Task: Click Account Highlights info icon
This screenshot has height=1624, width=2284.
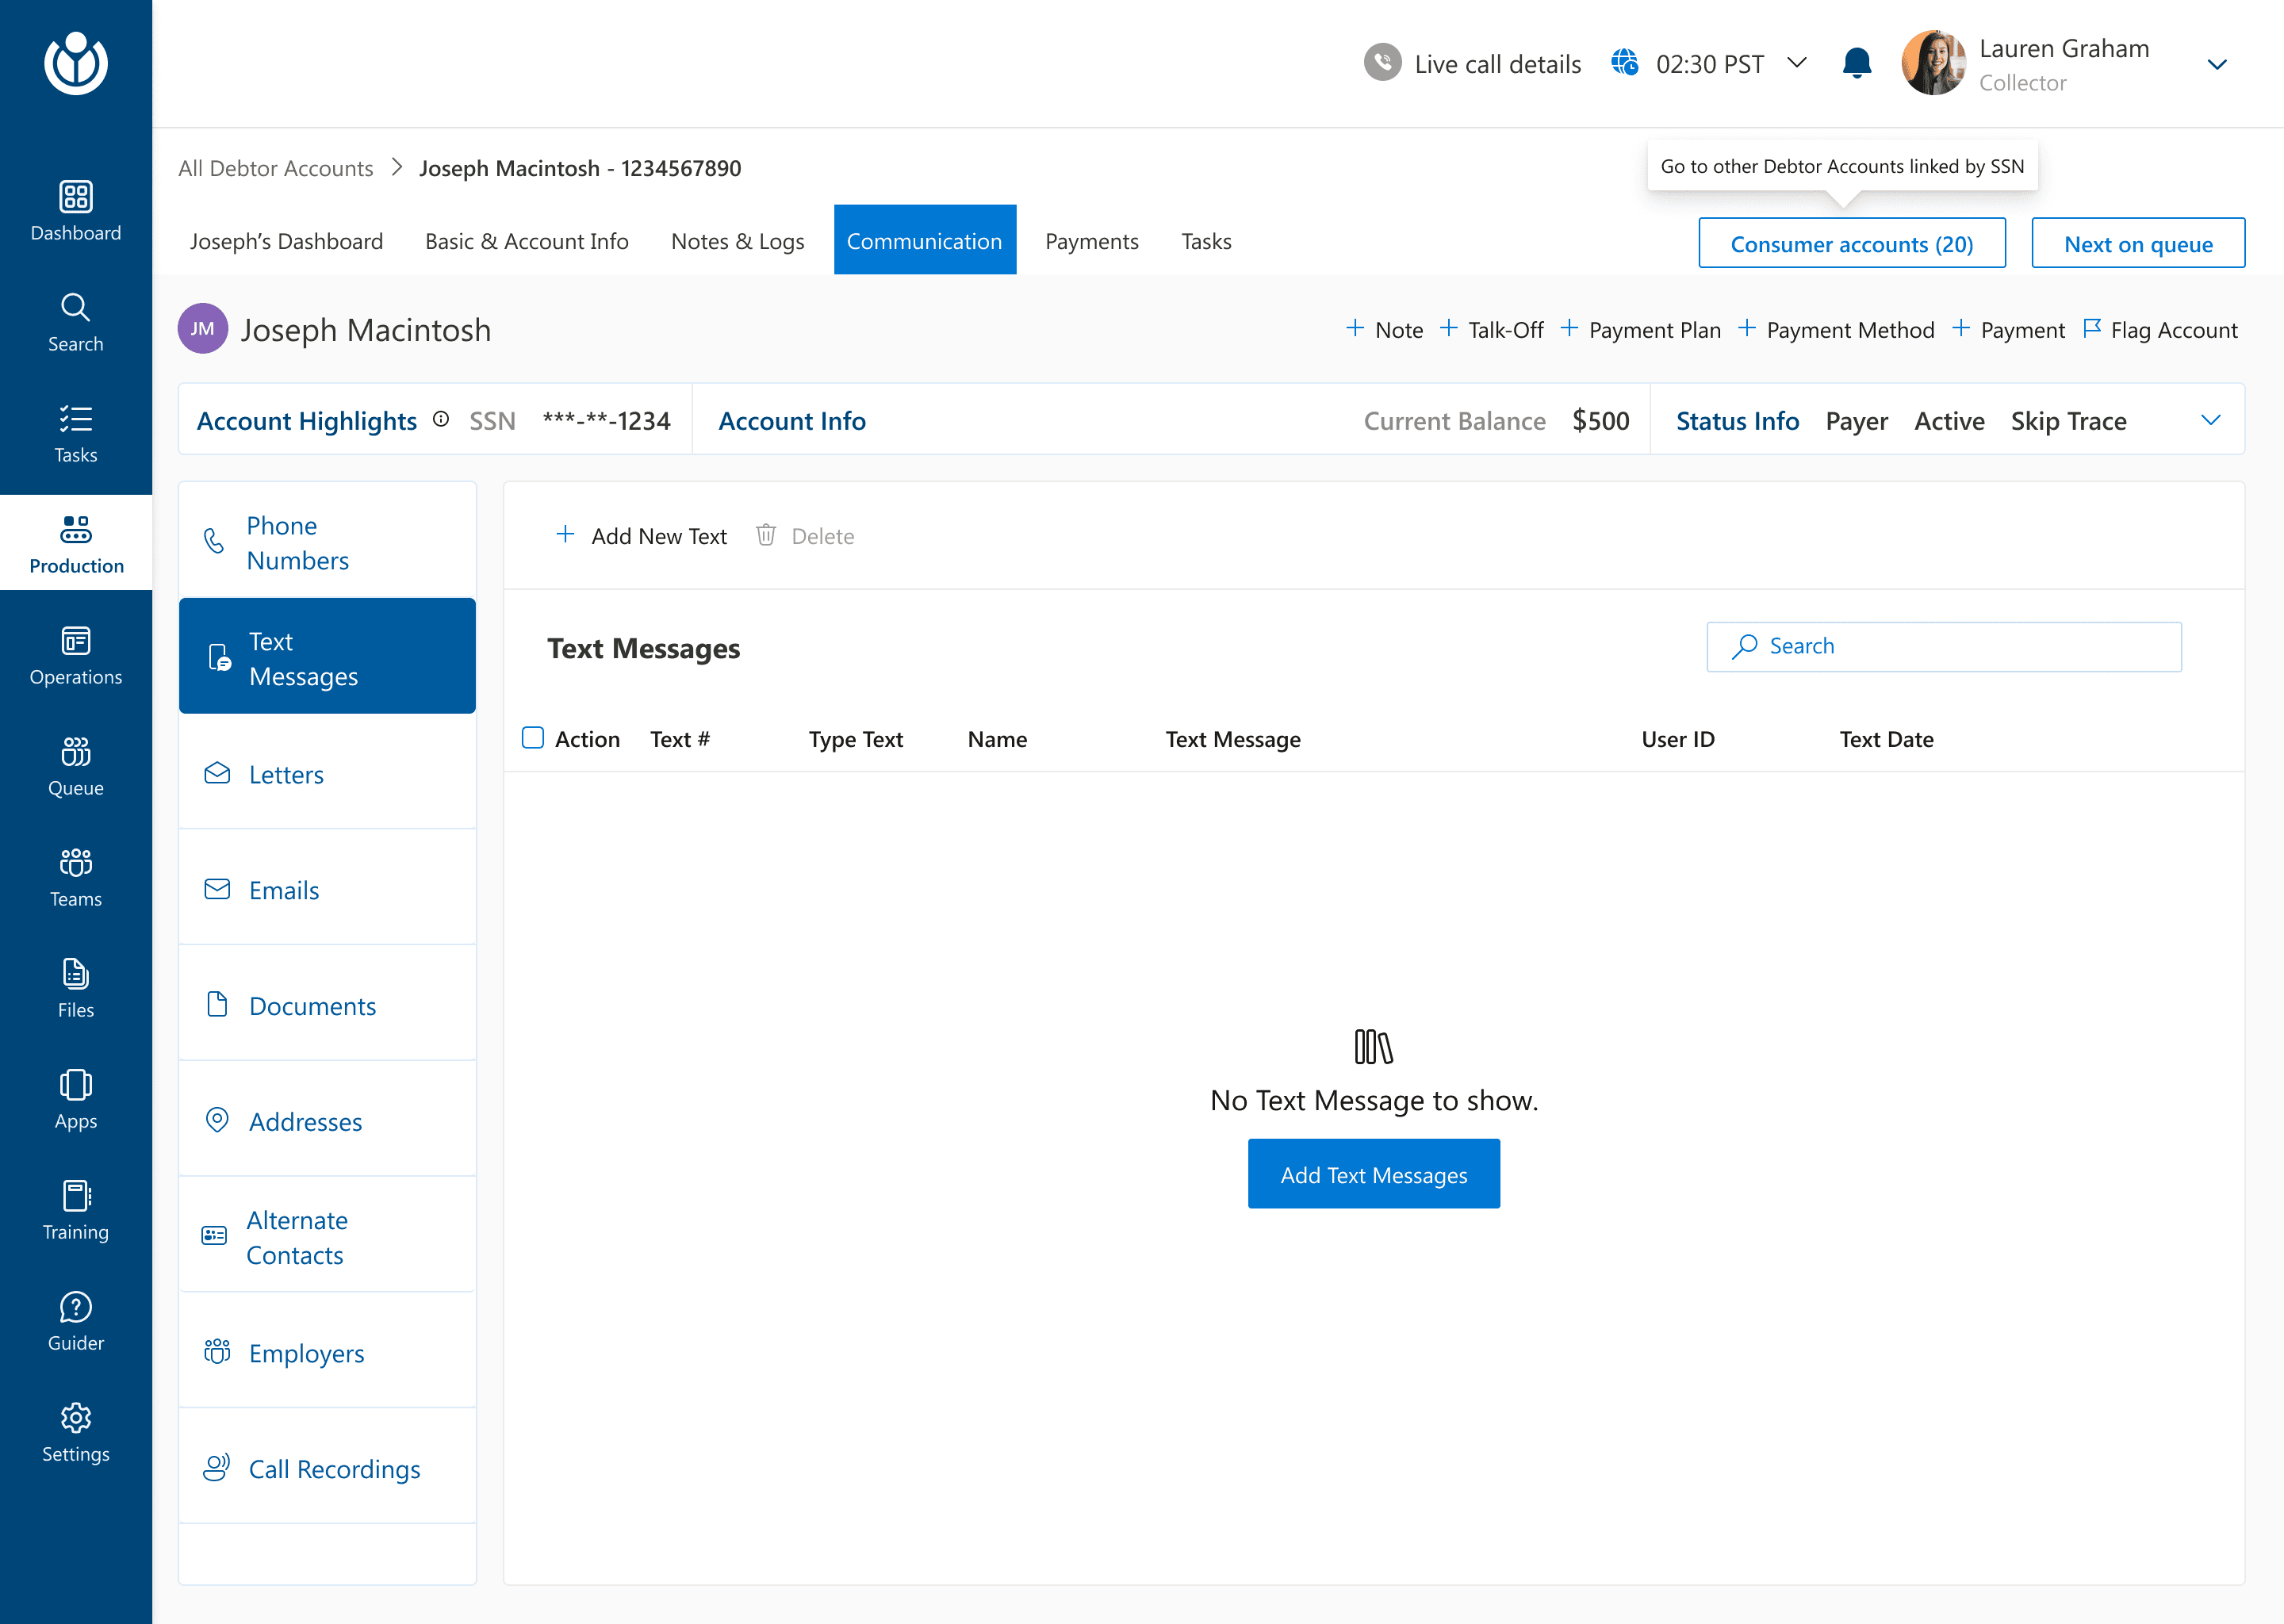Action: (441, 420)
